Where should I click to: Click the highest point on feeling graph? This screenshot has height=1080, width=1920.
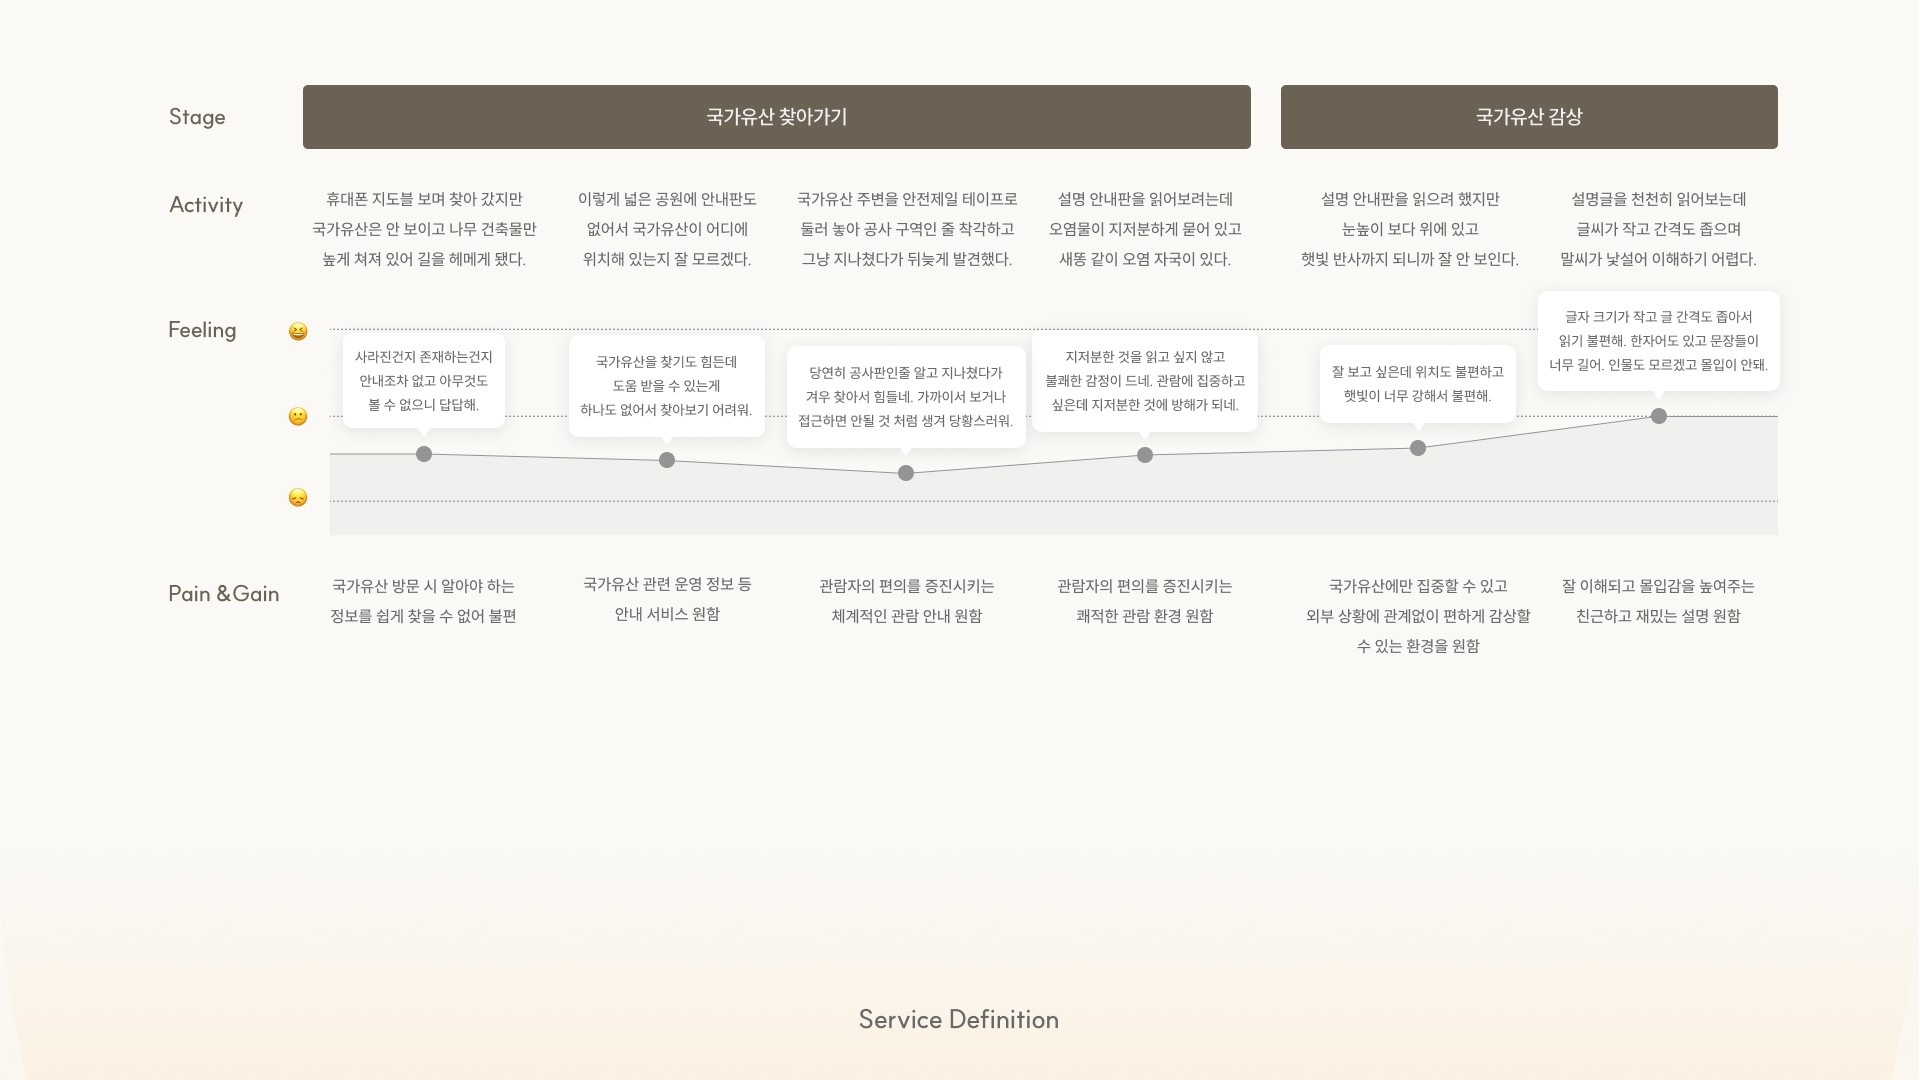[1659, 416]
